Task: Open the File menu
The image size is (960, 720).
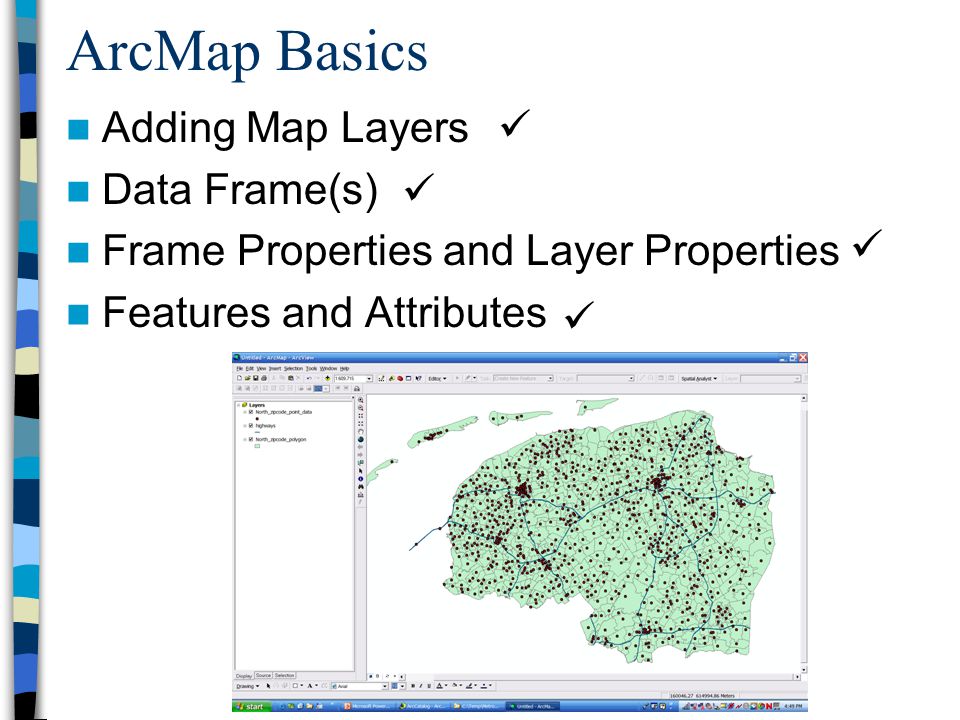Action: (239, 369)
